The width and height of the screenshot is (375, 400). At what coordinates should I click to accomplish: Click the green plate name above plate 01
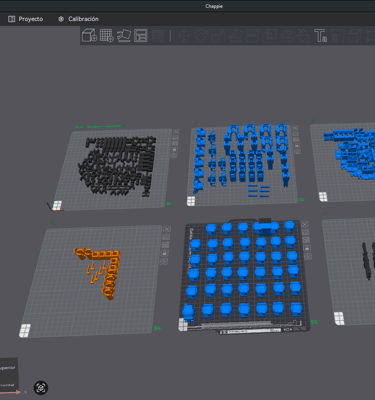[x=100, y=127]
